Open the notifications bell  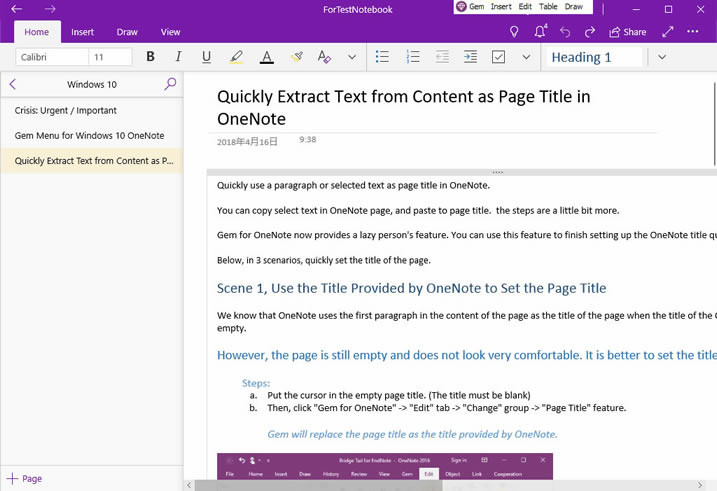[x=541, y=32]
